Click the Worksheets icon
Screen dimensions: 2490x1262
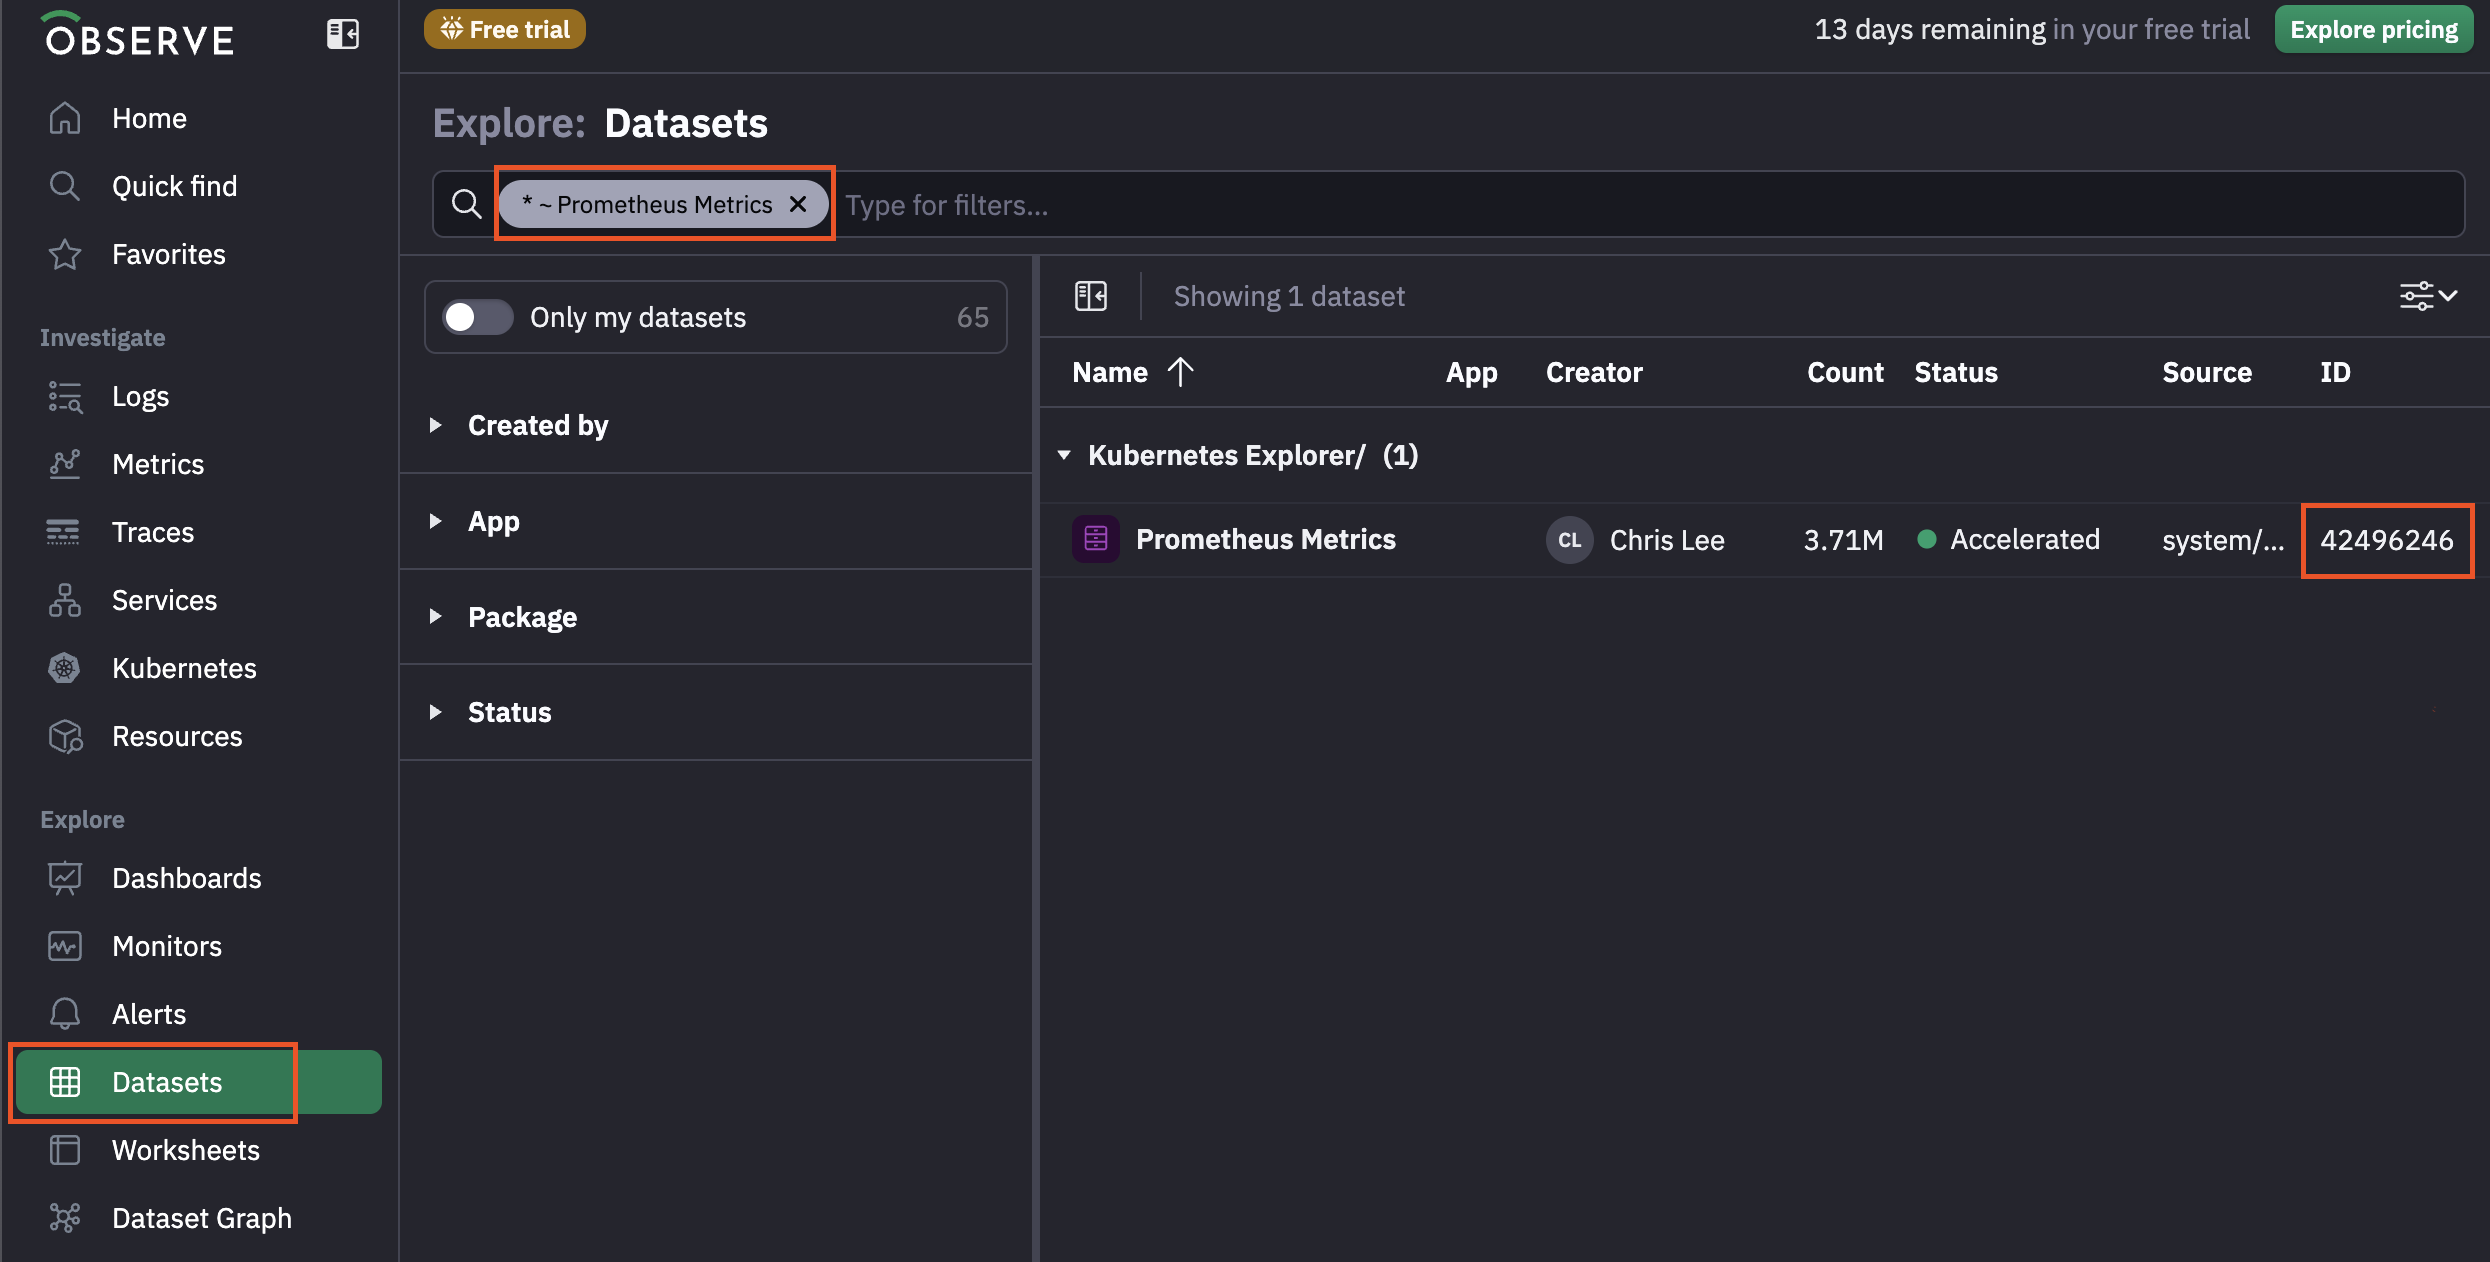tap(65, 1150)
